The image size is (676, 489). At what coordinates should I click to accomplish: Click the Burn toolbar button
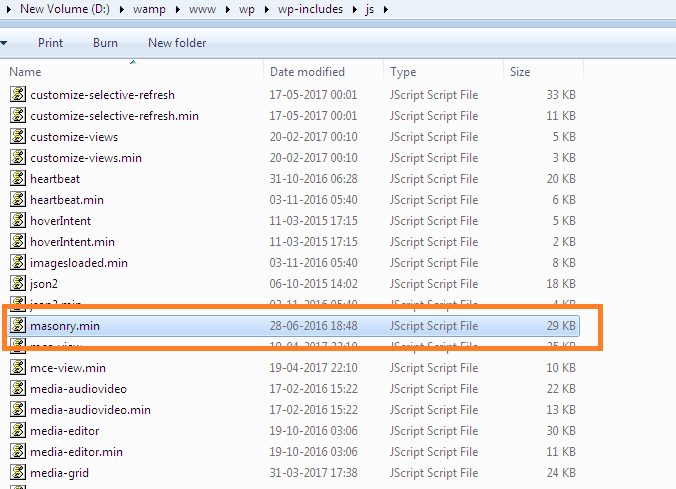[105, 43]
